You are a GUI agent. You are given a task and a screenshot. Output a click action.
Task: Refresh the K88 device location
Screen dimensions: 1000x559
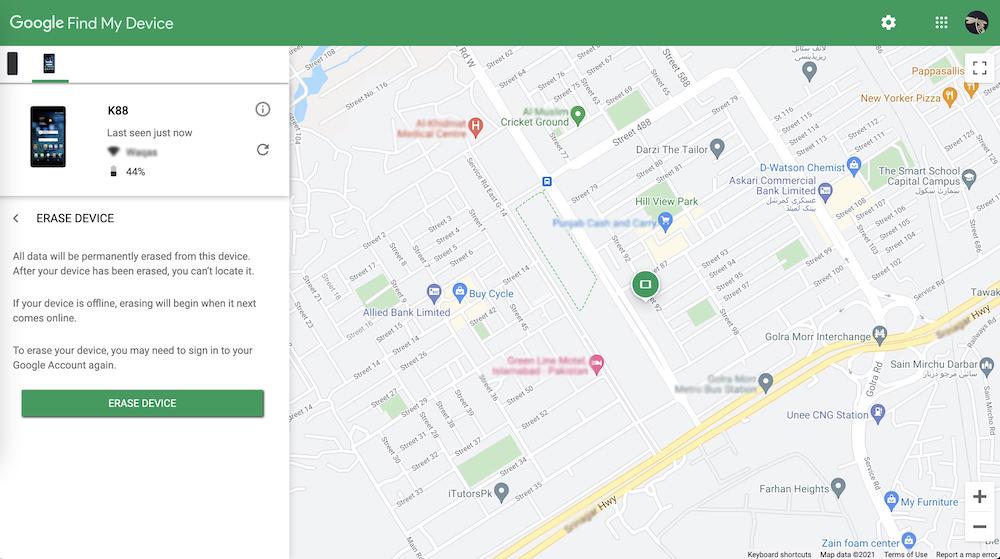pos(263,150)
